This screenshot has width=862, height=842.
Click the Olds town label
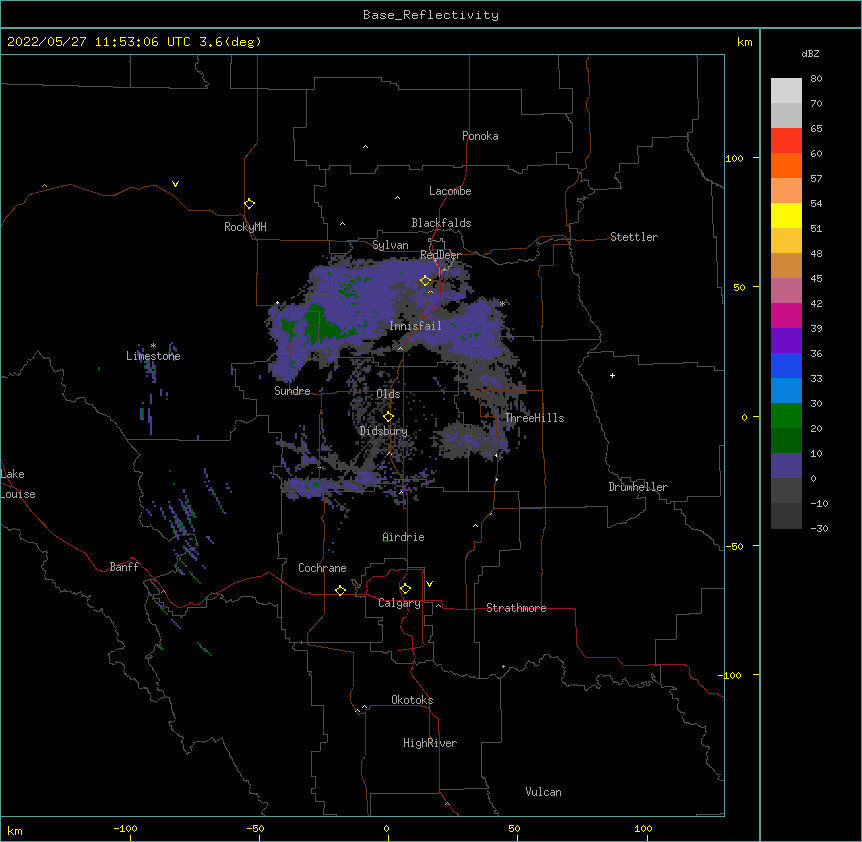coord(388,394)
